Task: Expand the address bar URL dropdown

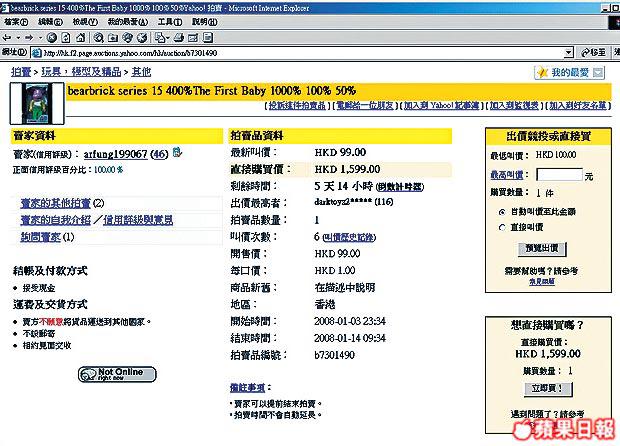Action: click(x=569, y=53)
